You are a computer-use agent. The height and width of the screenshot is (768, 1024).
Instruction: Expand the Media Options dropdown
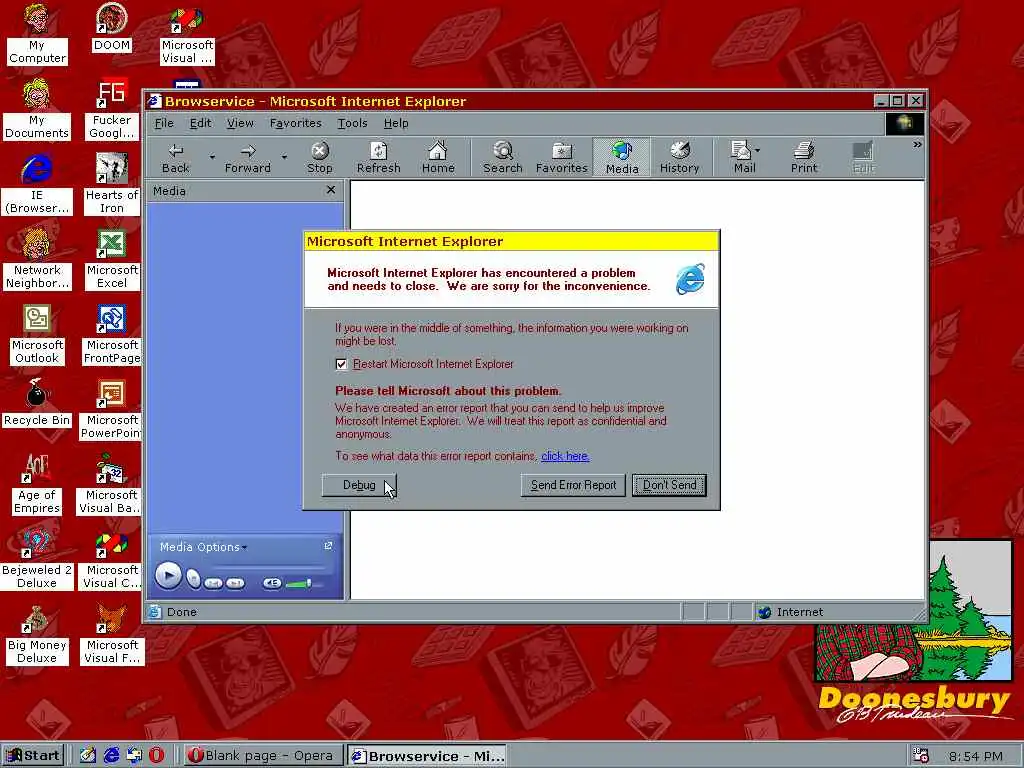coord(203,547)
